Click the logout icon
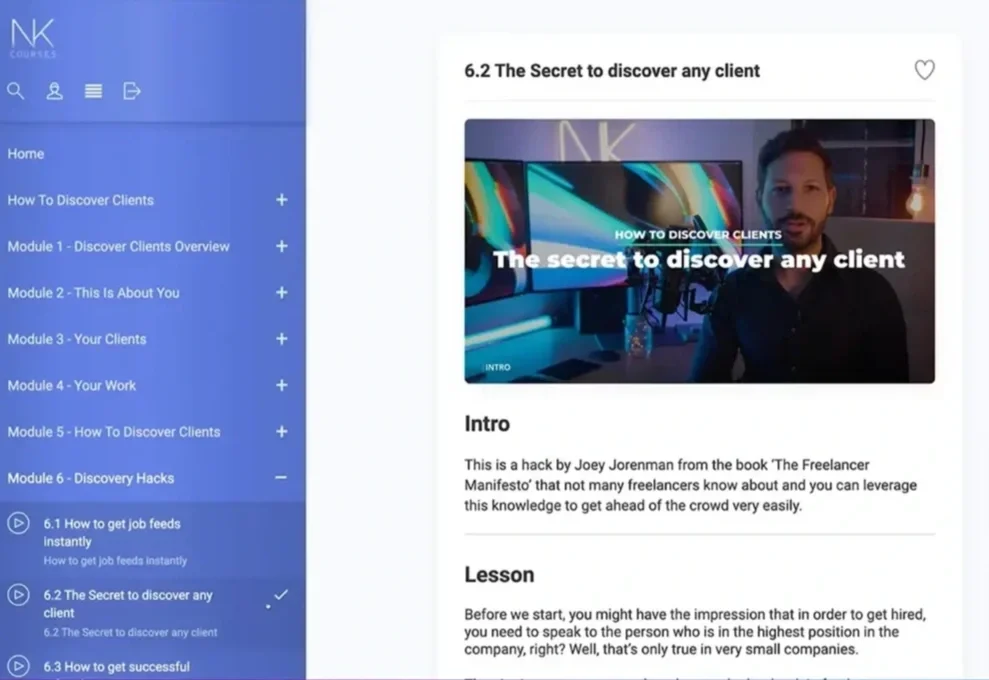The image size is (989, 680). point(131,91)
